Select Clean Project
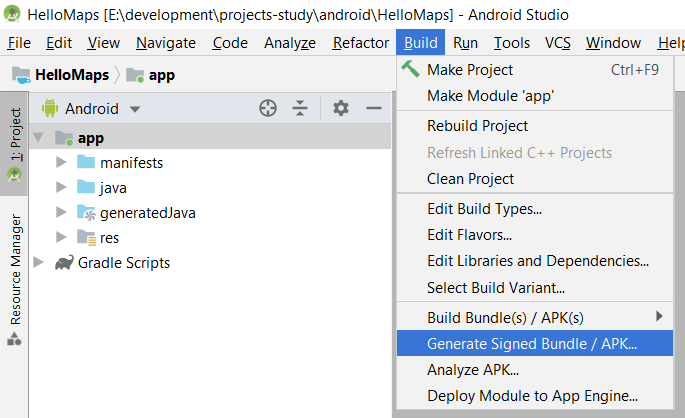The width and height of the screenshot is (685, 418). pos(535,179)
